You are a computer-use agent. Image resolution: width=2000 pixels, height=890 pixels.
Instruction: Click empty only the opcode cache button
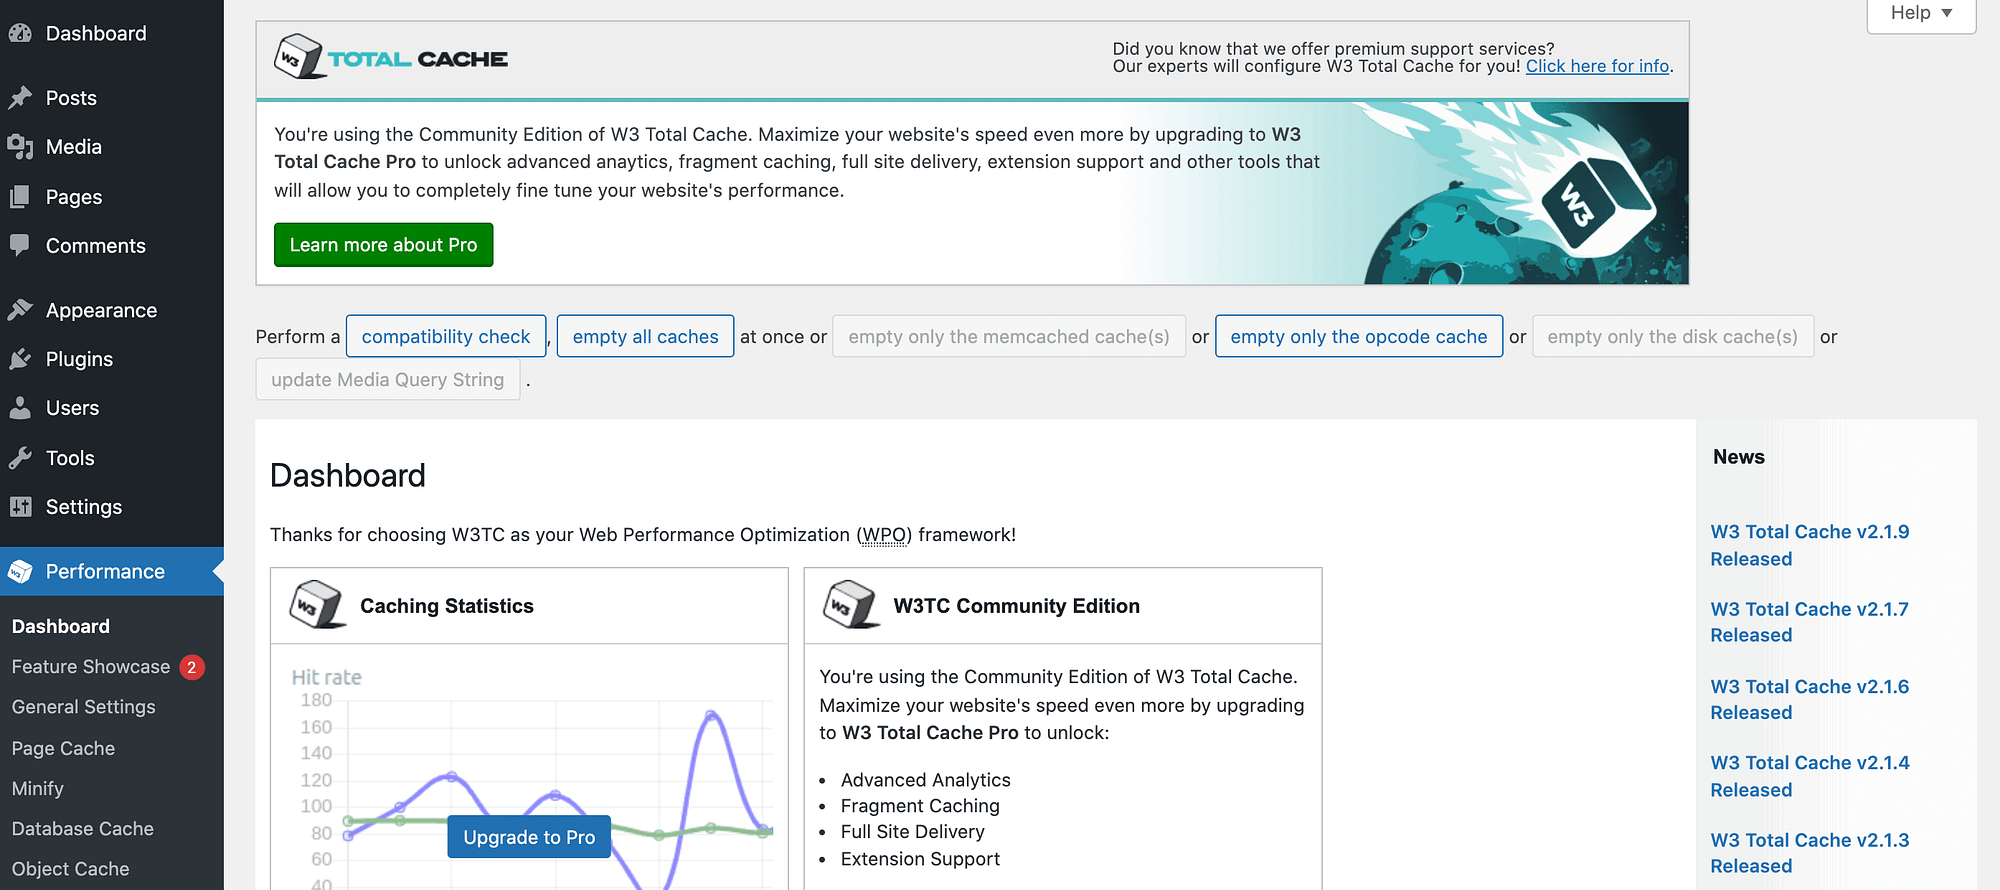coord(1359,337)
